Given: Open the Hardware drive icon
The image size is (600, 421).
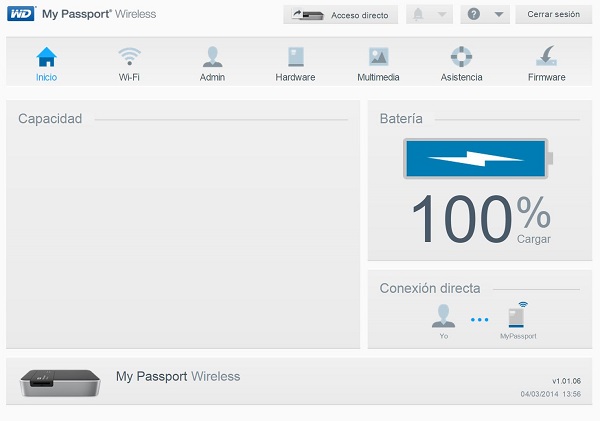Looking at the screenshot, I should 295,57.
